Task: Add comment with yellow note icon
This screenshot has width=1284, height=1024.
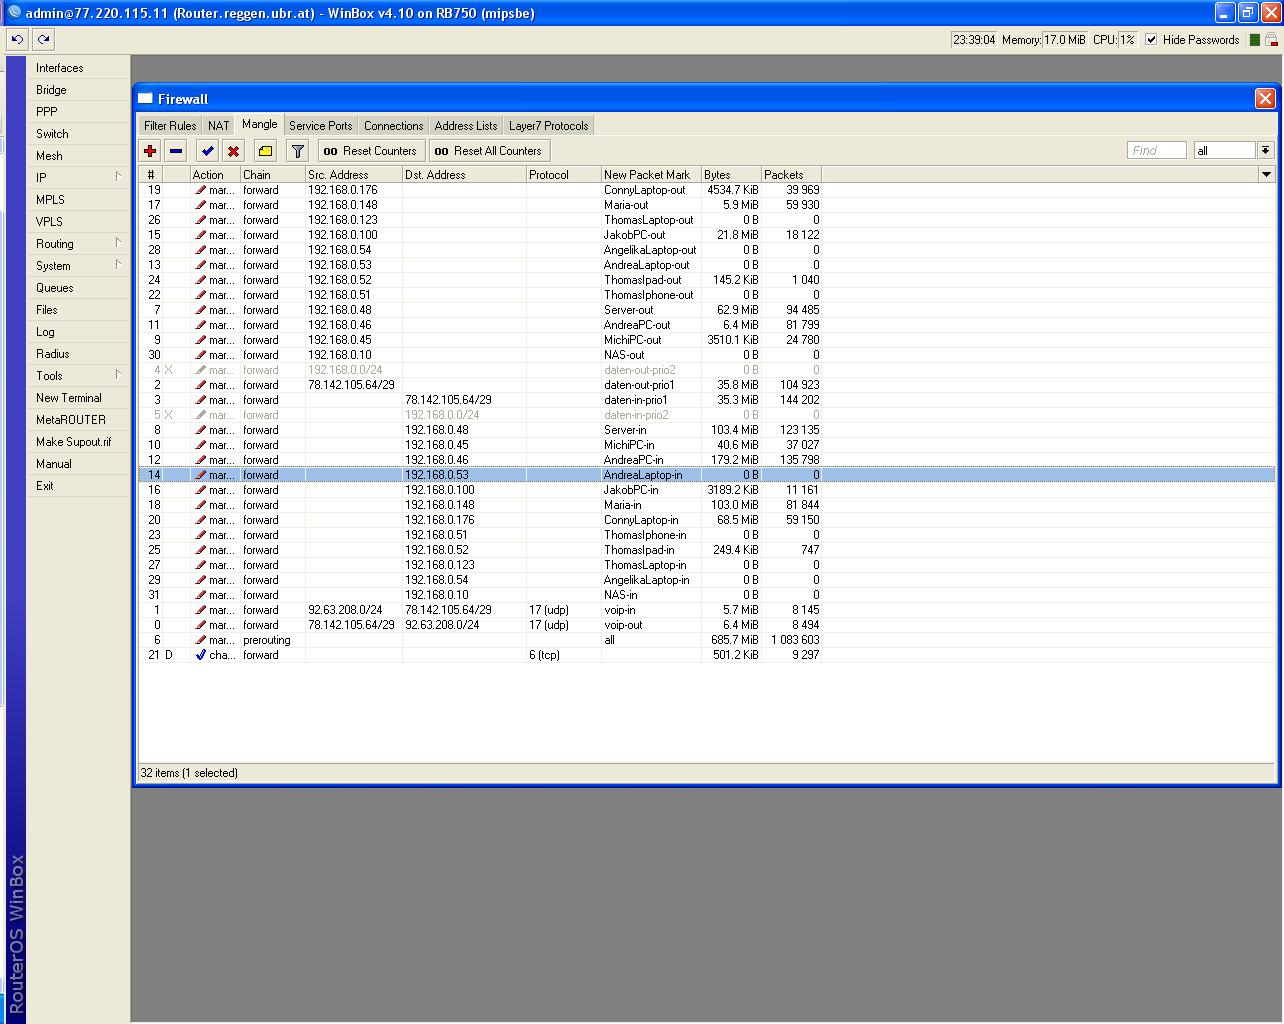Action: click(x=265, y=151)
